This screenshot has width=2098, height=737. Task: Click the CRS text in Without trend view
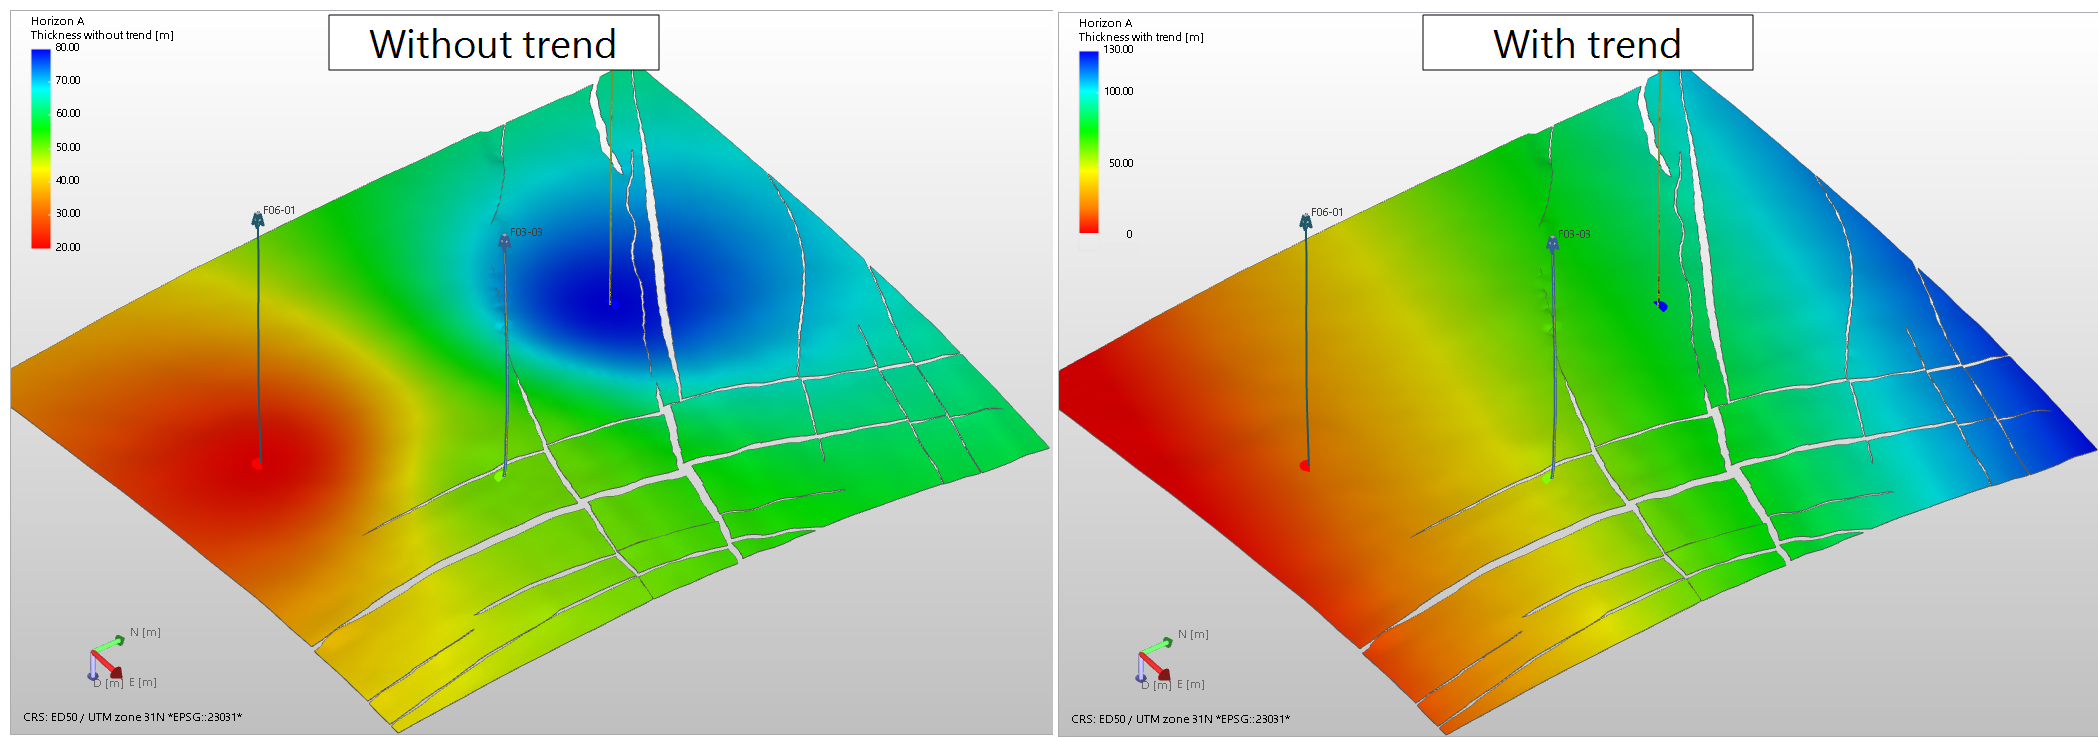click(133, 717)
